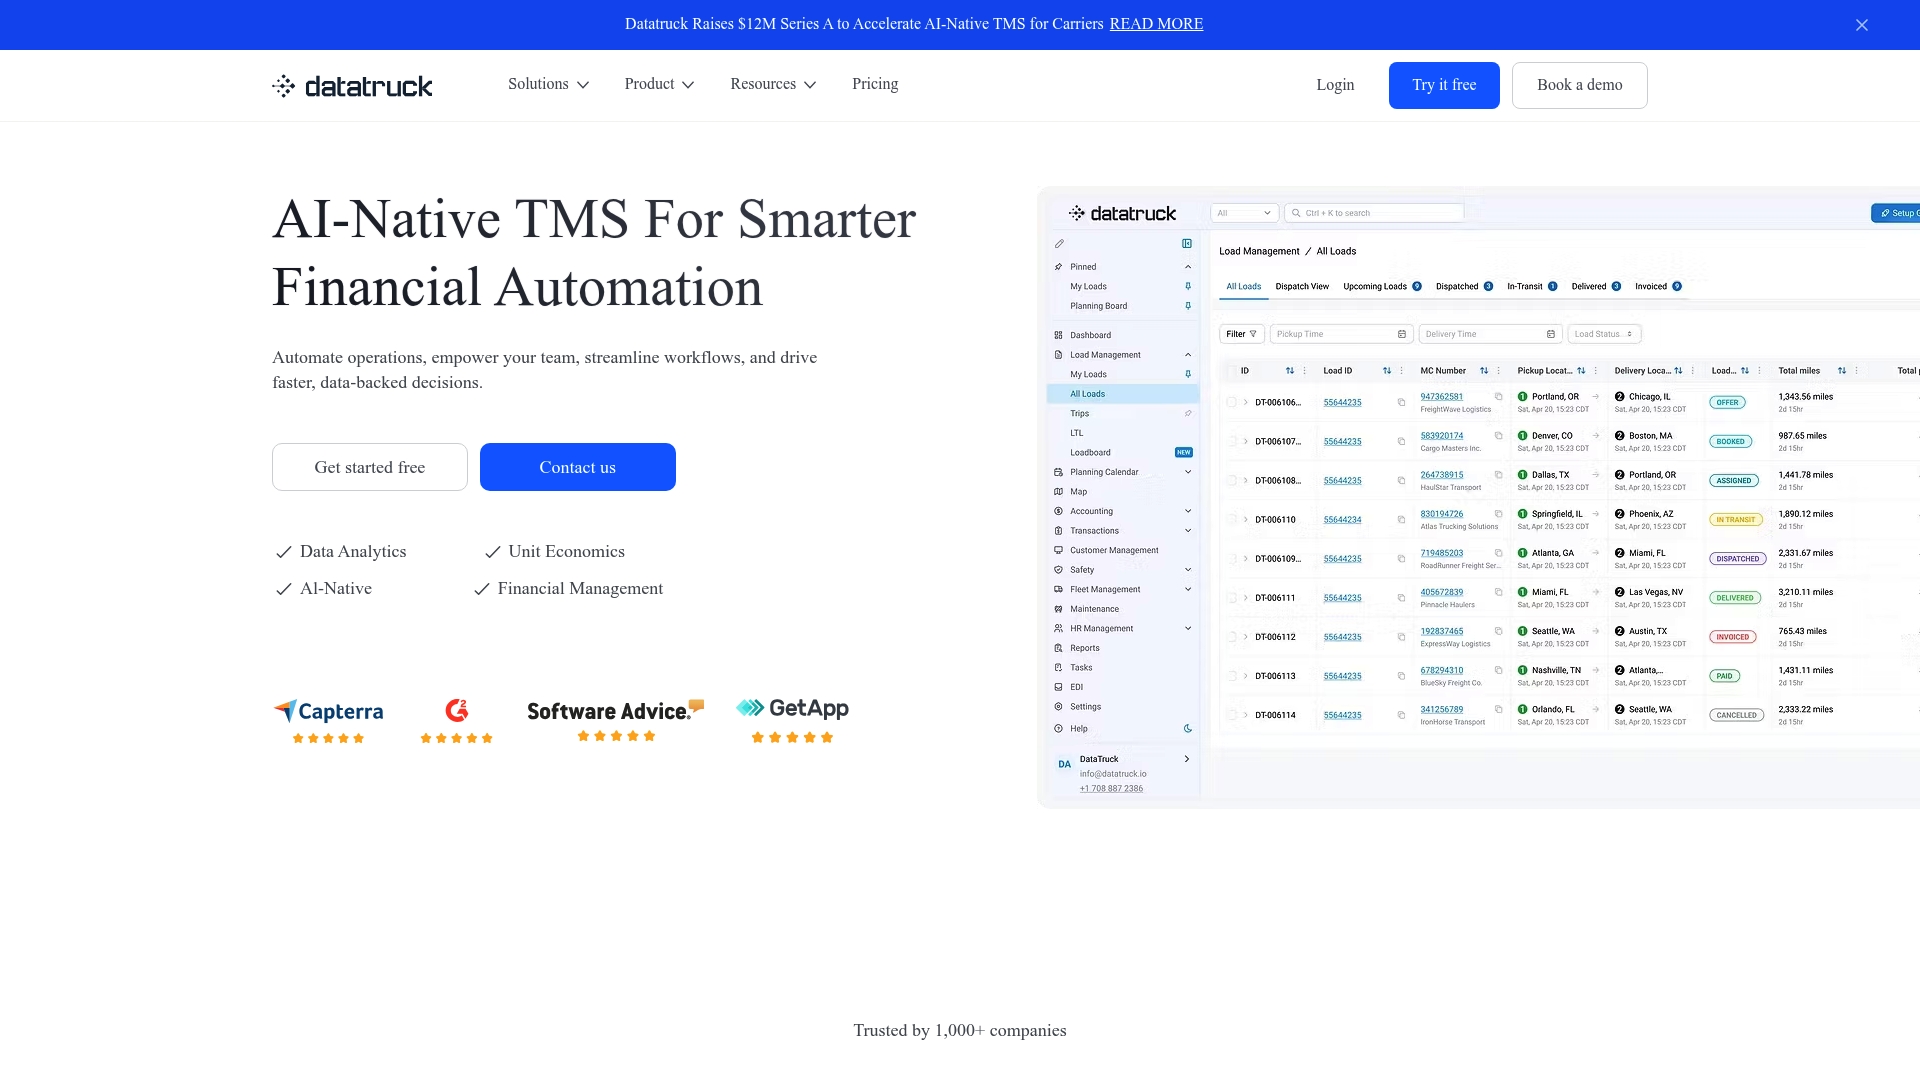The height and width of the screenshot is (1080, 1920).
Task: Click the +1 708 887 2386 phone link
Action: (x=1111, y=788)
